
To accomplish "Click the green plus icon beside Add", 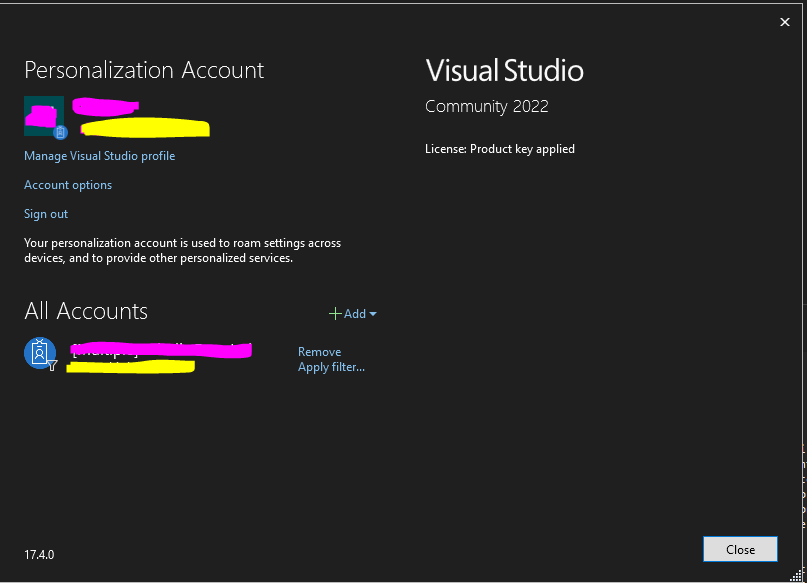I will (335, 313).
